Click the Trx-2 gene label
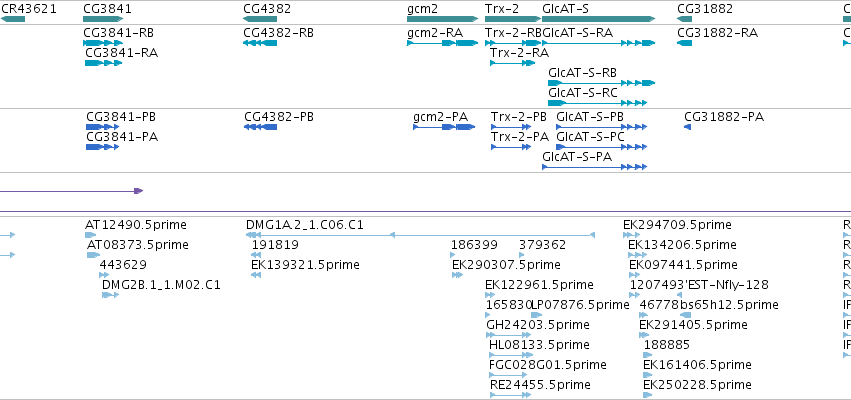Screen dimensions: 851x400 click(501, 9)
